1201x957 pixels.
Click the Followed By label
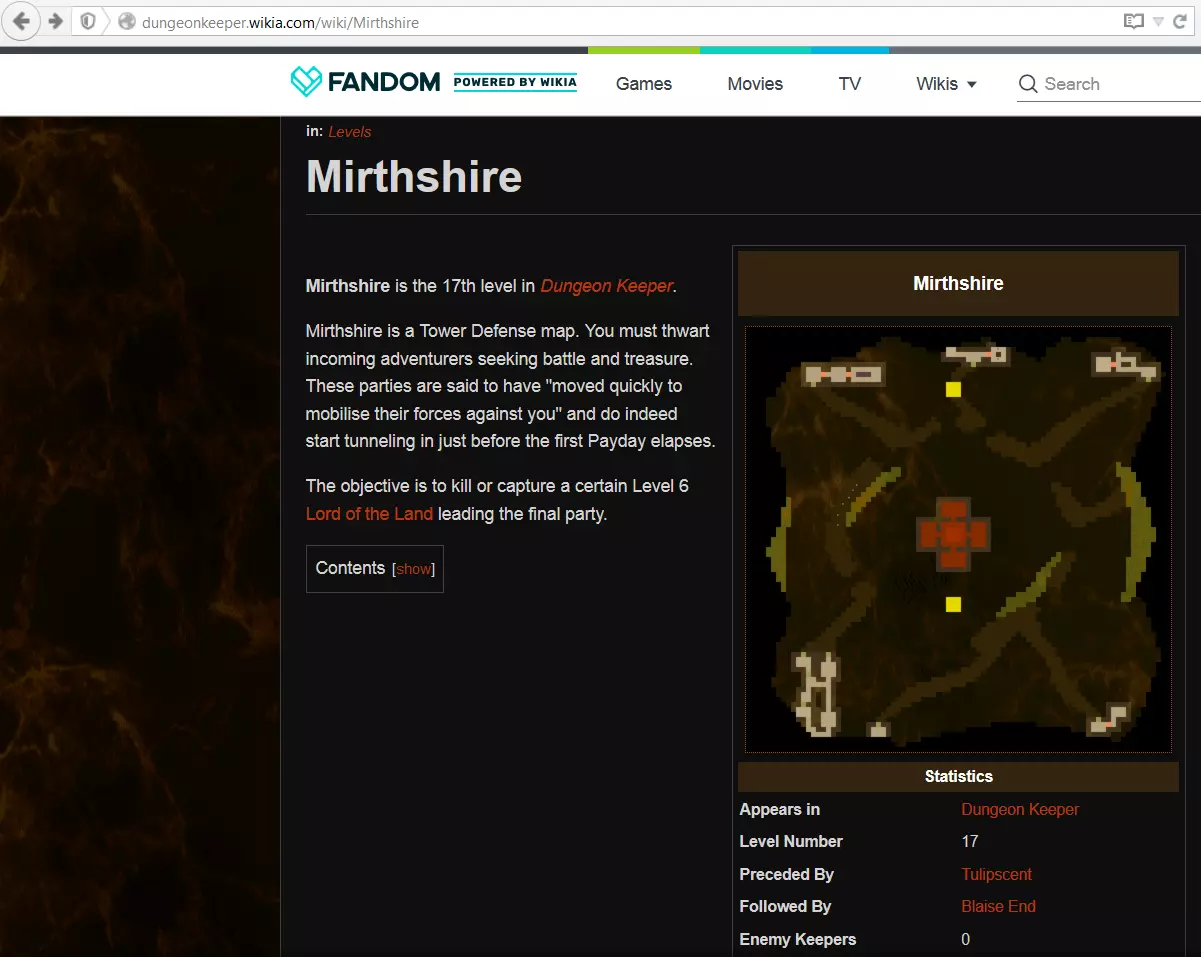click(785, 906)
